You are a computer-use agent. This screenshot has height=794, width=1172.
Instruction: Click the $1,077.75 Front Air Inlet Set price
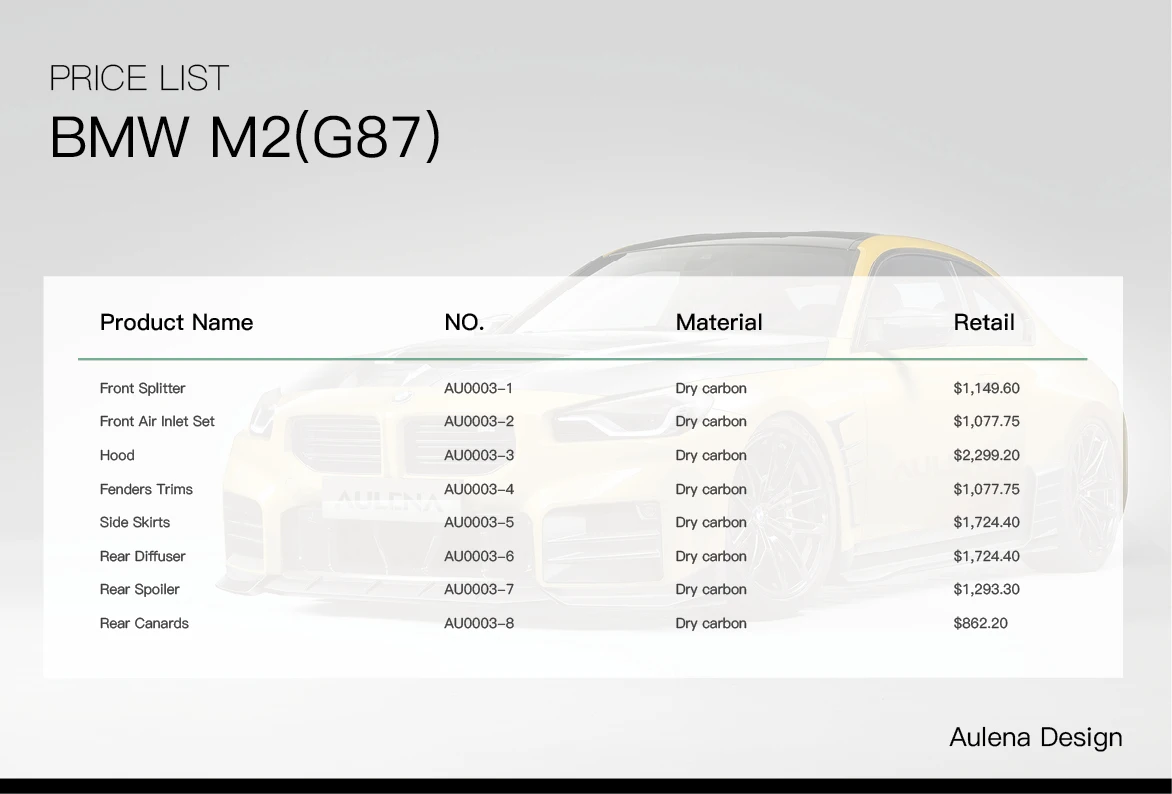(x=986, y=421)
